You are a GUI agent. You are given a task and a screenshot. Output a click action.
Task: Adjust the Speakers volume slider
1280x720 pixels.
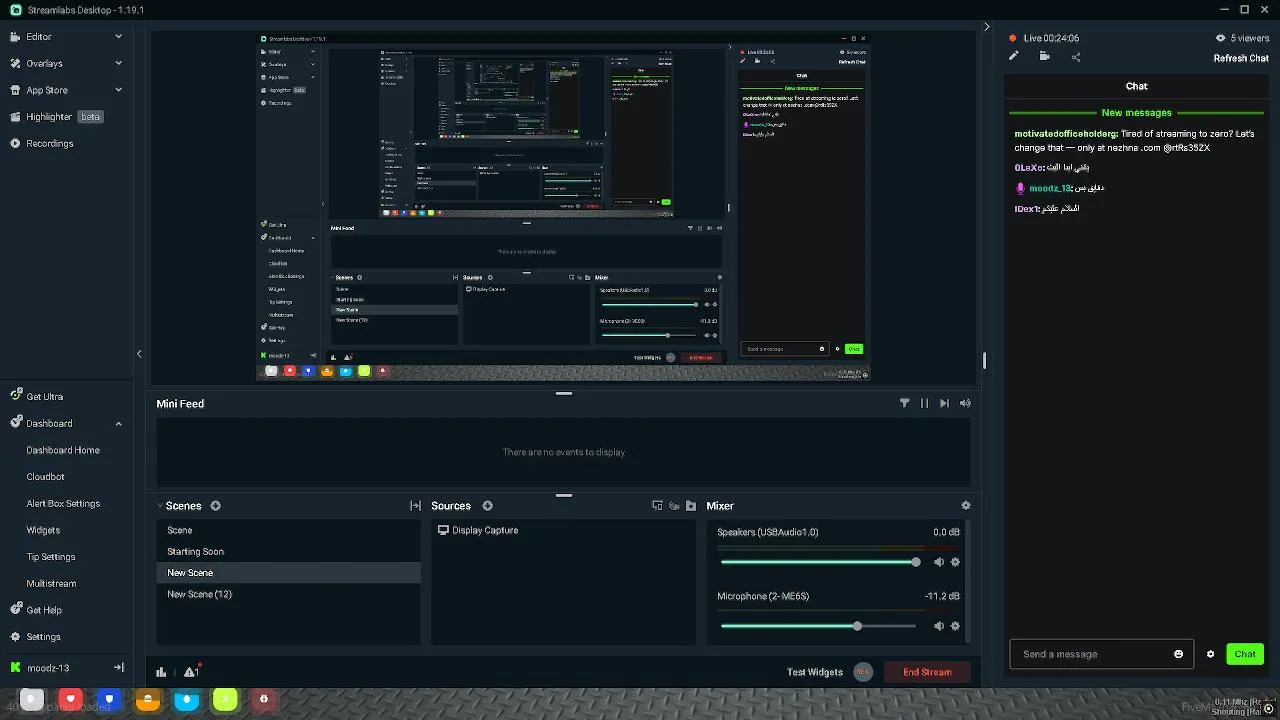point(818,562)
